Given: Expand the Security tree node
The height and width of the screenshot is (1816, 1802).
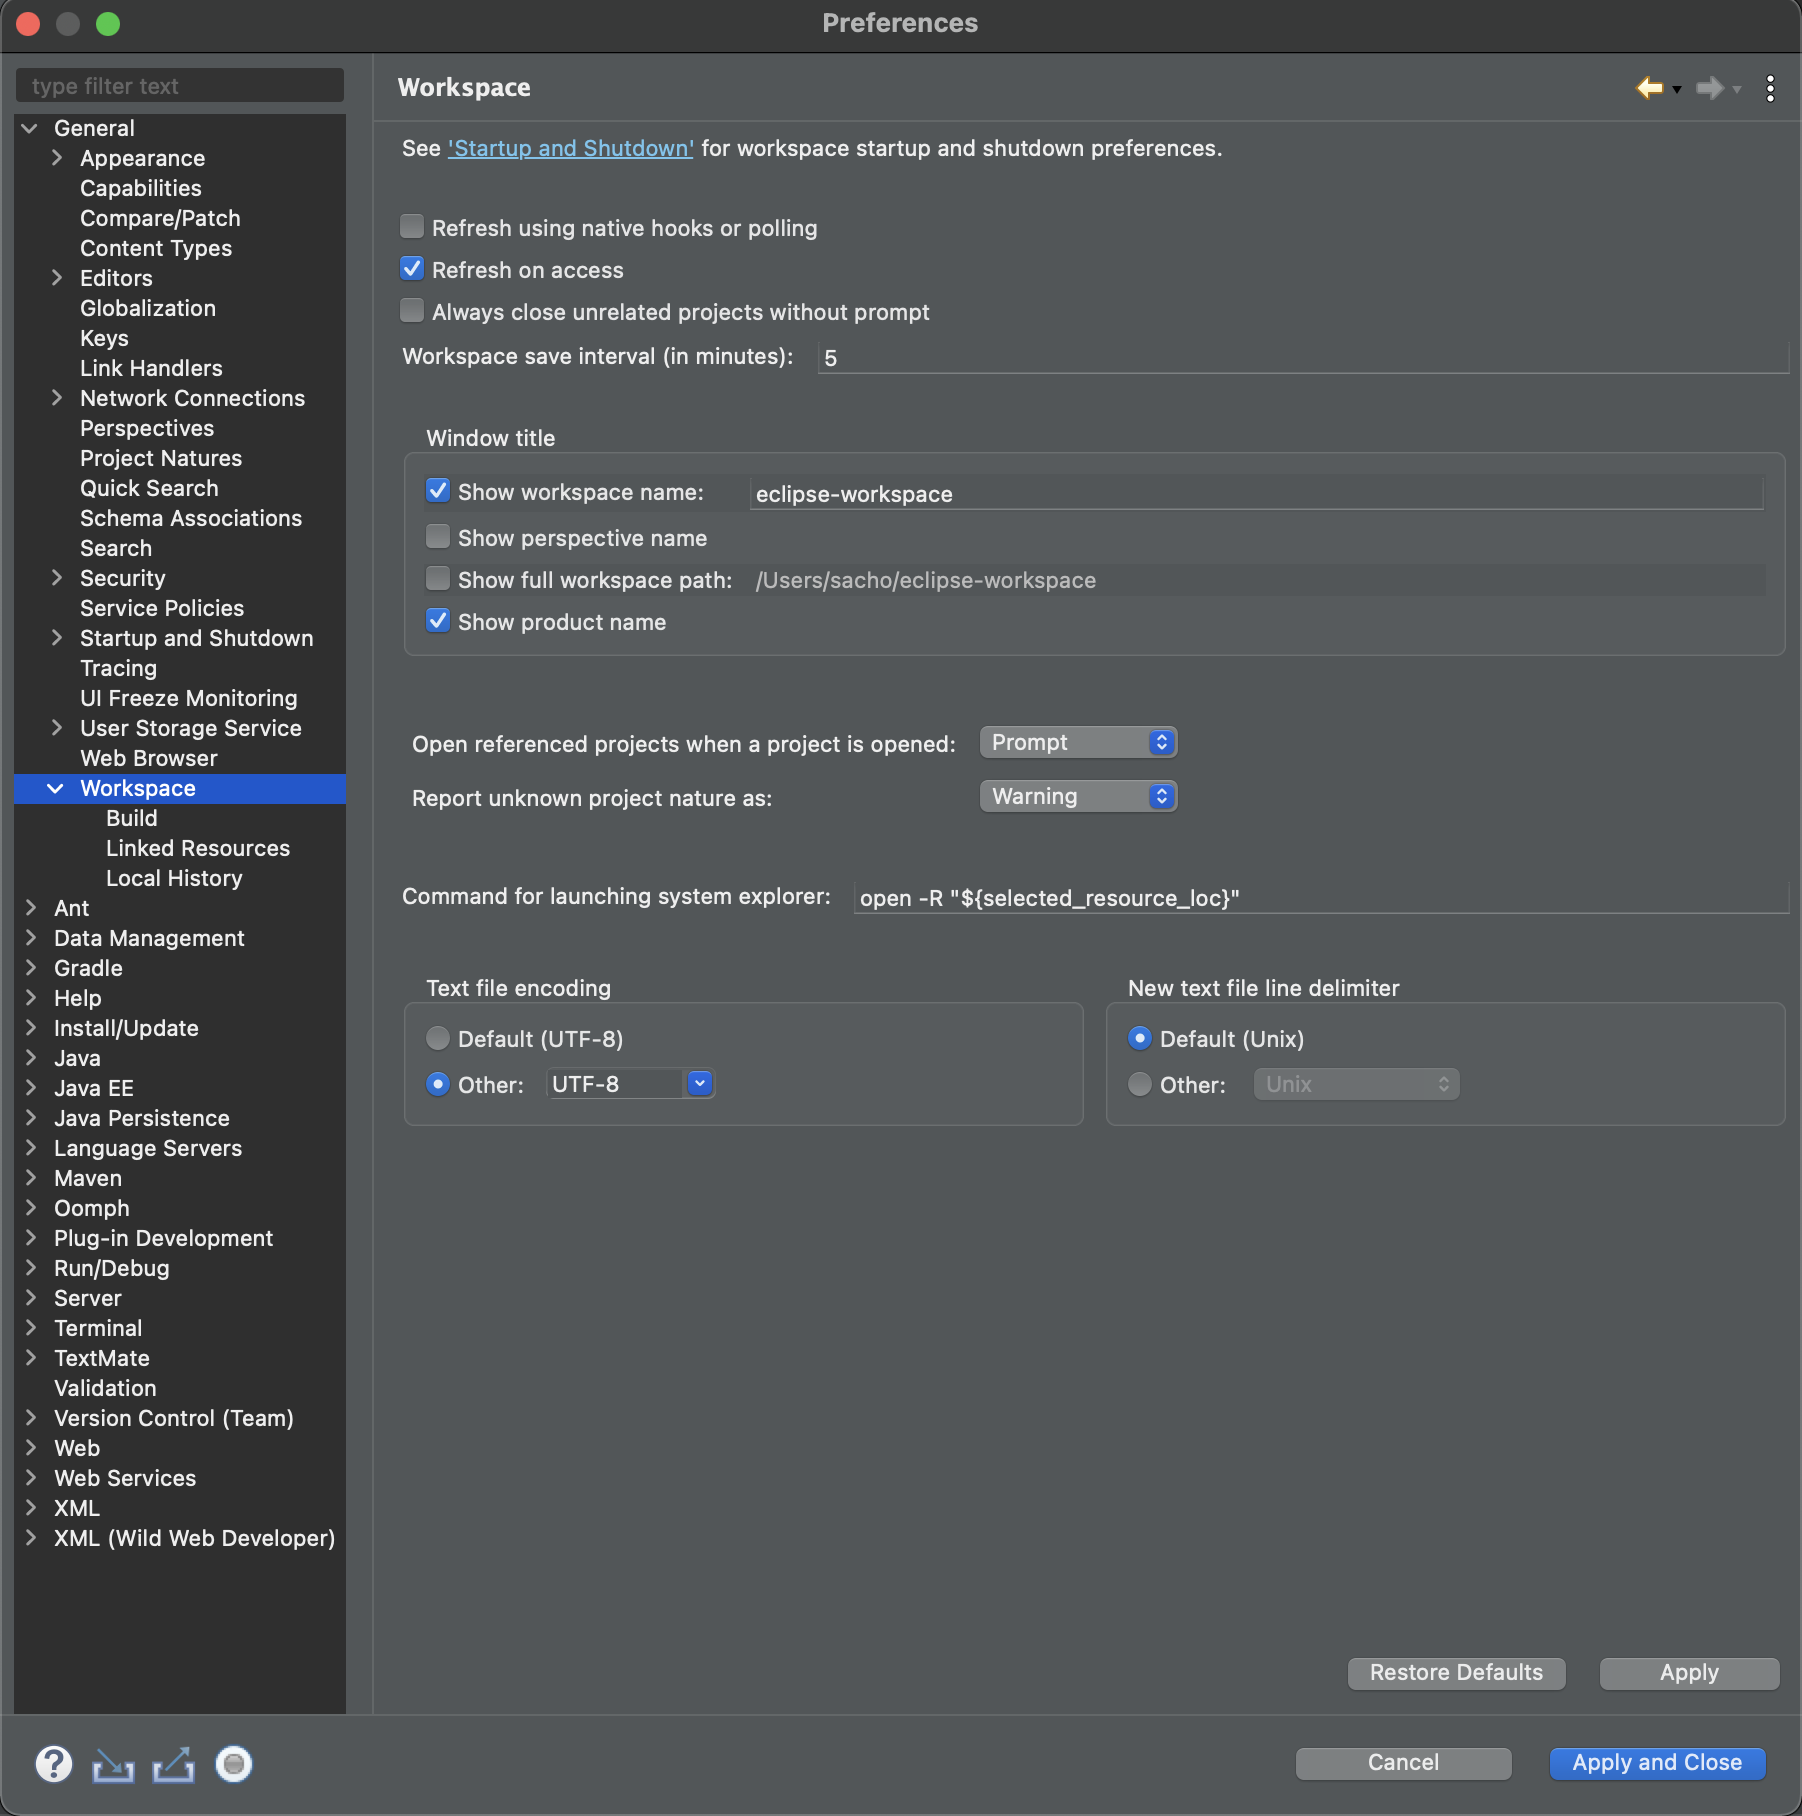Looking at the screenshot, I should point(57,578).
